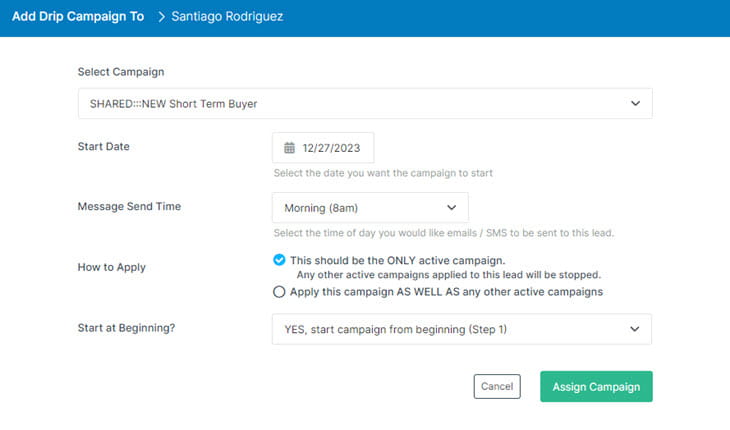Click the Message Send Time label

(129, 206)
